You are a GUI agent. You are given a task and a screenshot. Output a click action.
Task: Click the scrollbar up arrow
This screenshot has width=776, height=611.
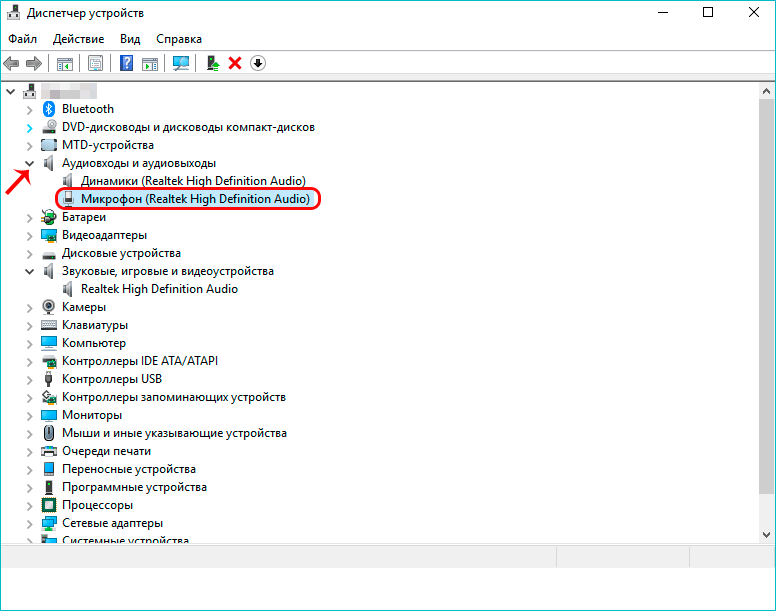[766, 91]
